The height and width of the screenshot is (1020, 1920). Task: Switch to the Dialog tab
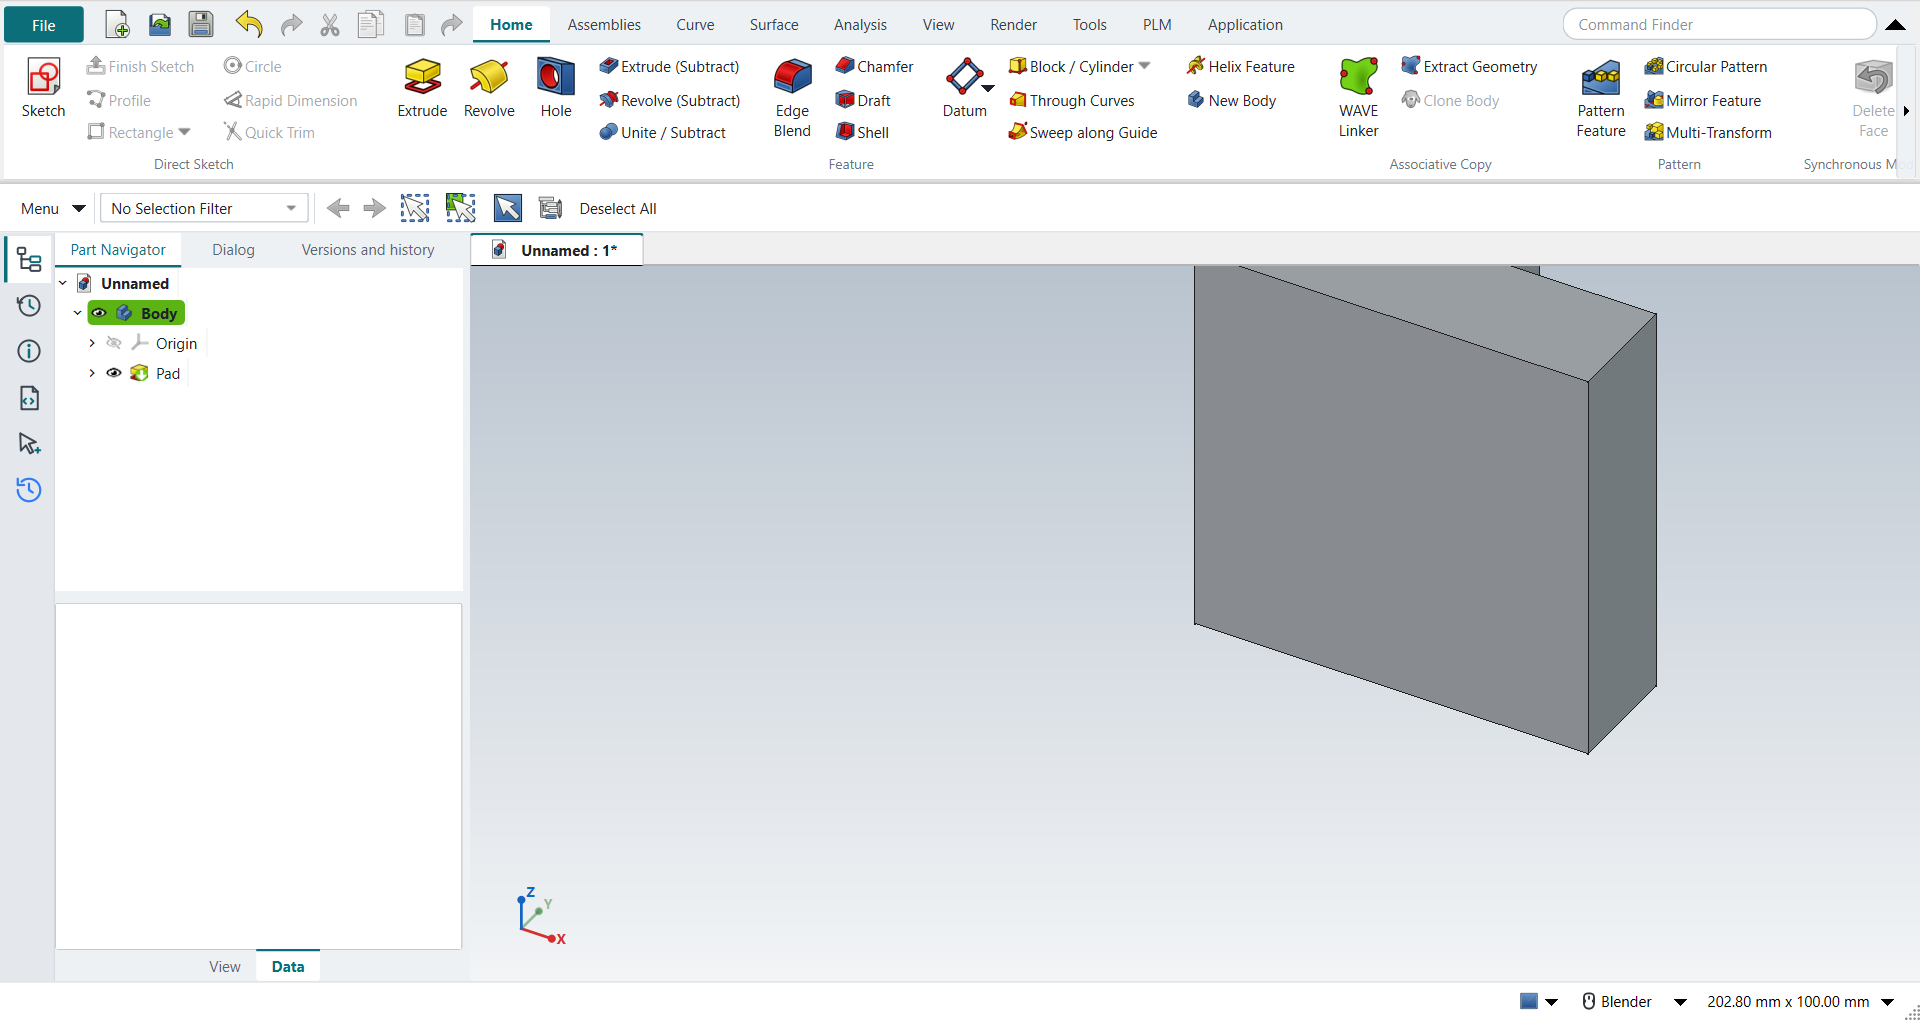(233, 249)
